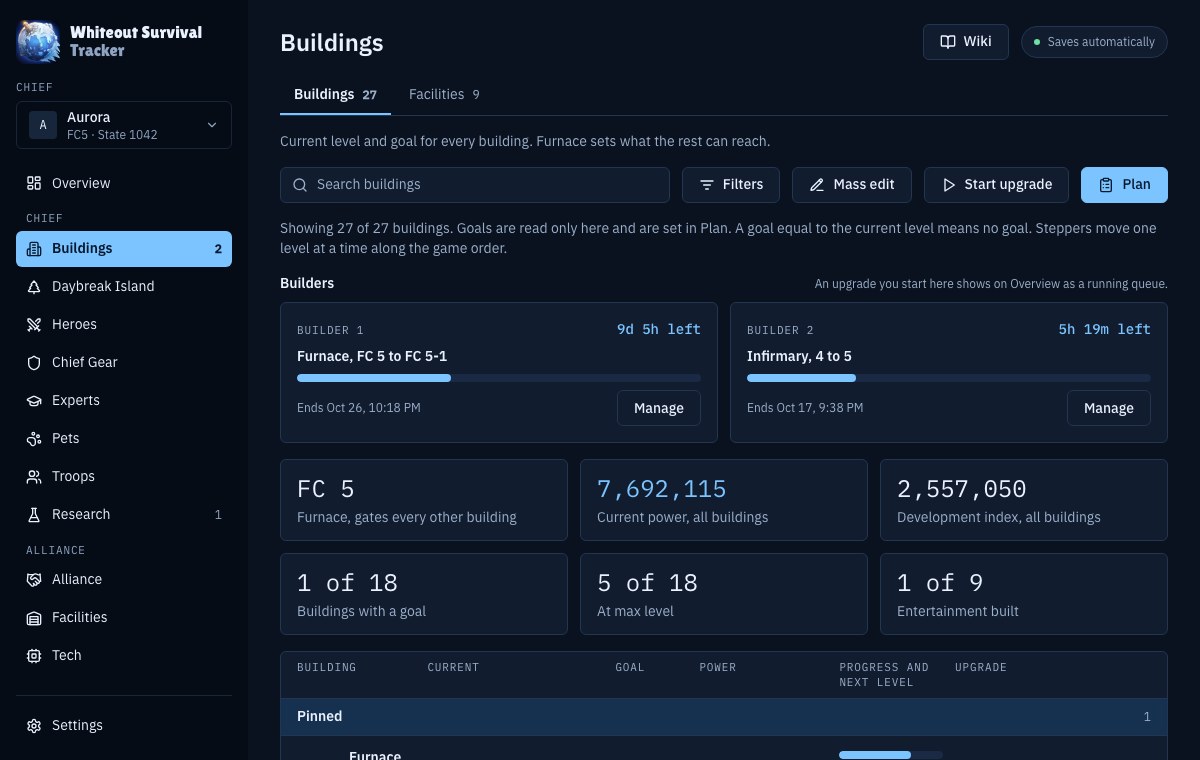Open Settings at sidebar bottom

tap(124, 726)
